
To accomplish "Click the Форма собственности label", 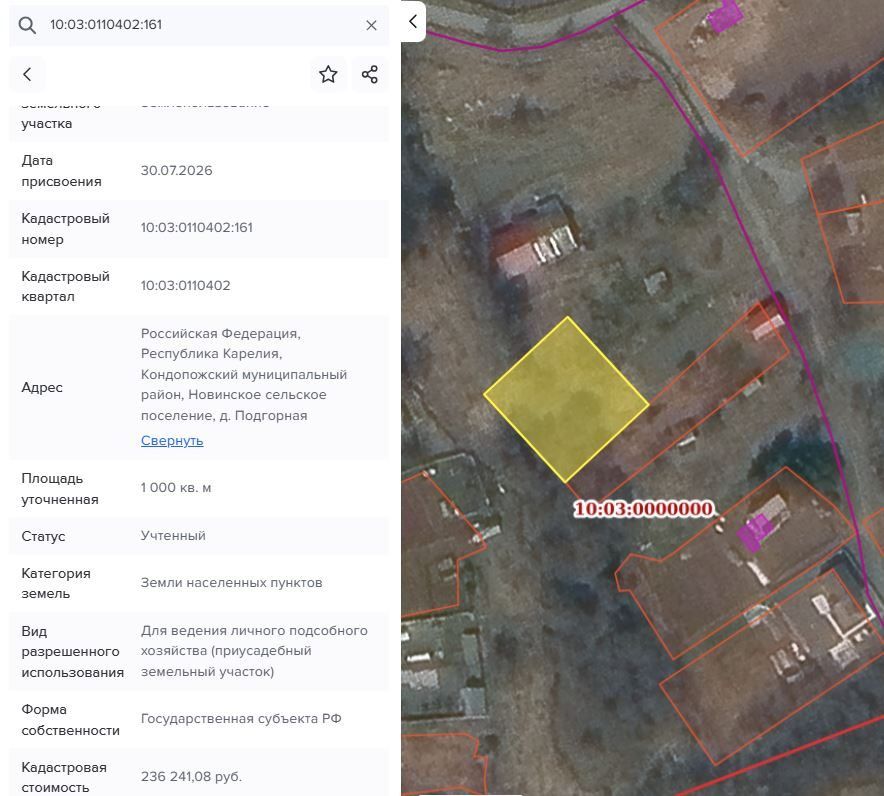I will tap(70, 720).
